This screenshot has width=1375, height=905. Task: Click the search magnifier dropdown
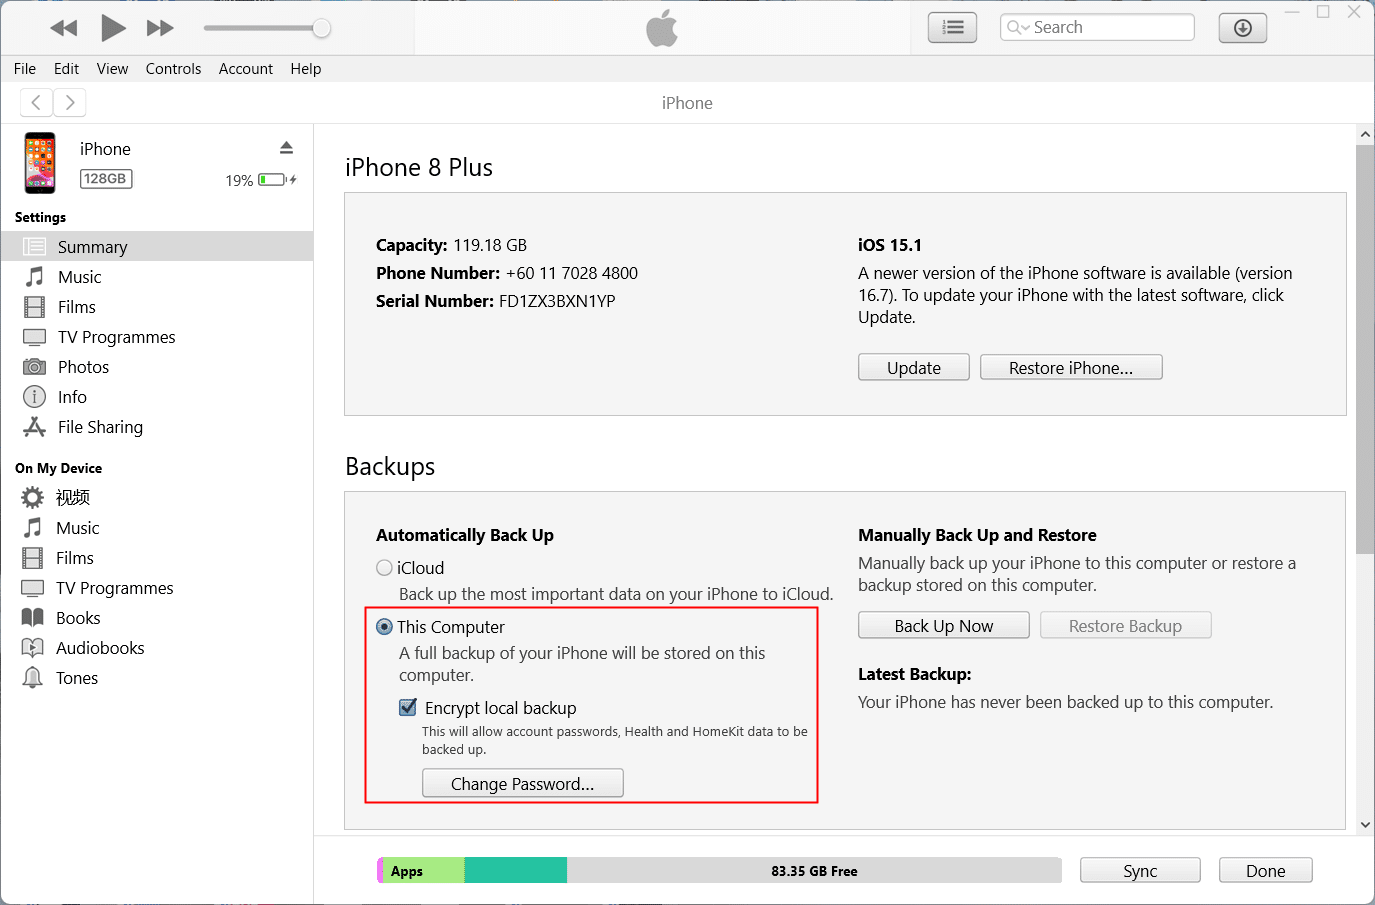pos(1018,27)
